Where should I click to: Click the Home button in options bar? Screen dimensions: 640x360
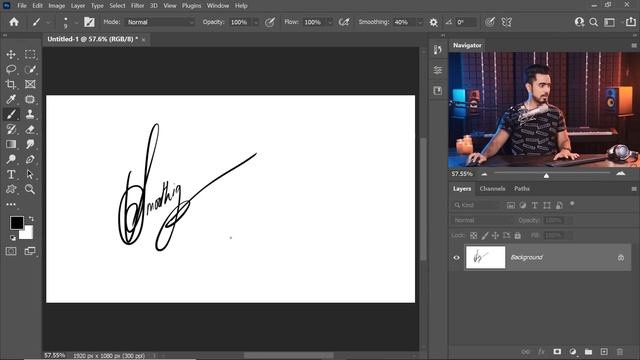coord(14,22)
